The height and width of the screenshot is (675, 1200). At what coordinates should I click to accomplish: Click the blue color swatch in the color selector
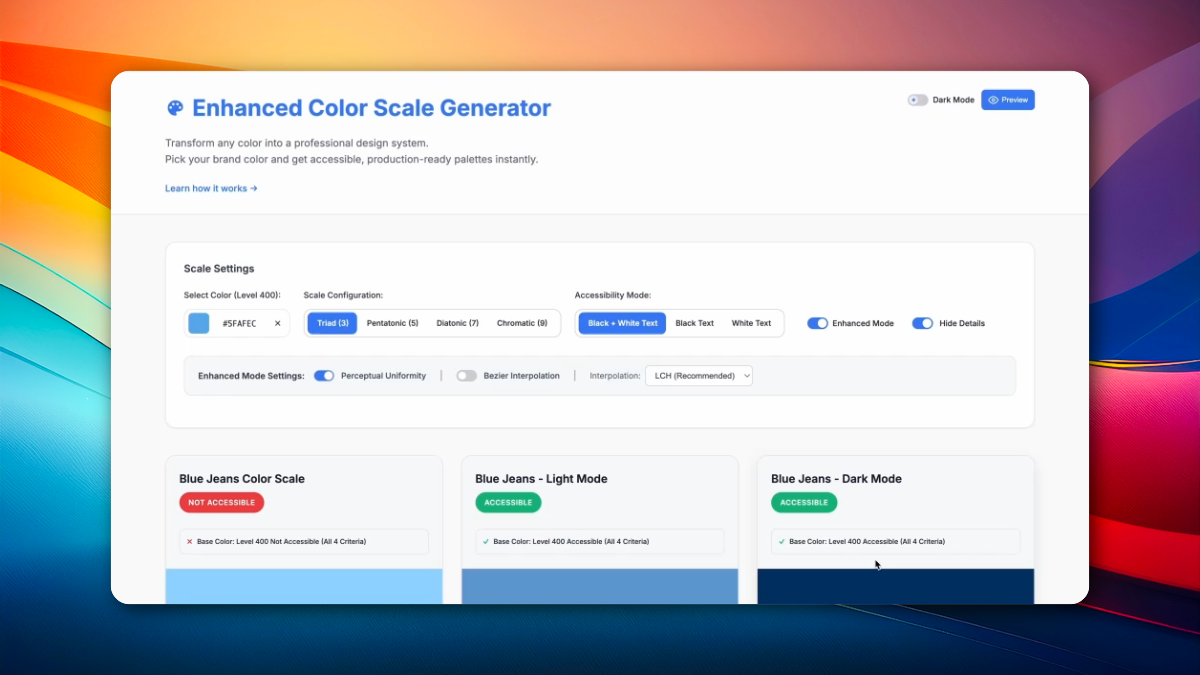(198, 322)
